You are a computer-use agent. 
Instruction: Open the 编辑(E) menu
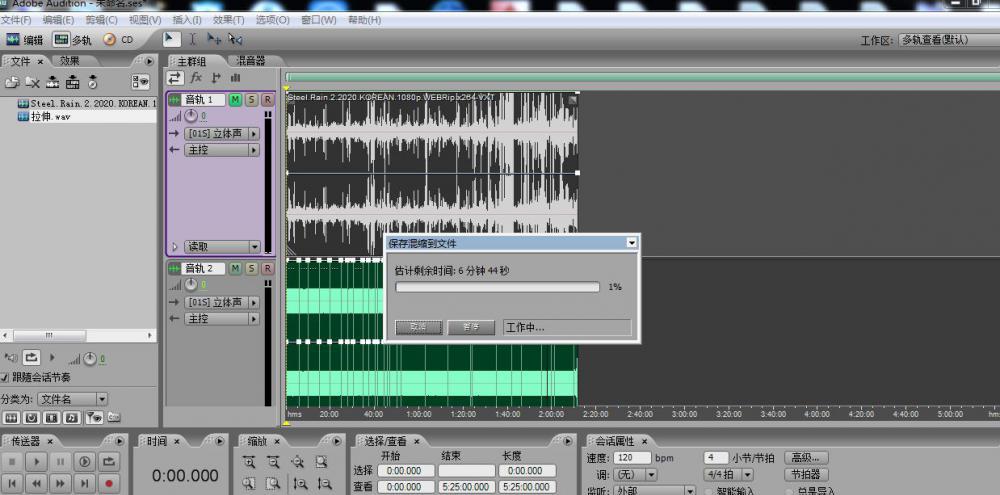[58, 20]
